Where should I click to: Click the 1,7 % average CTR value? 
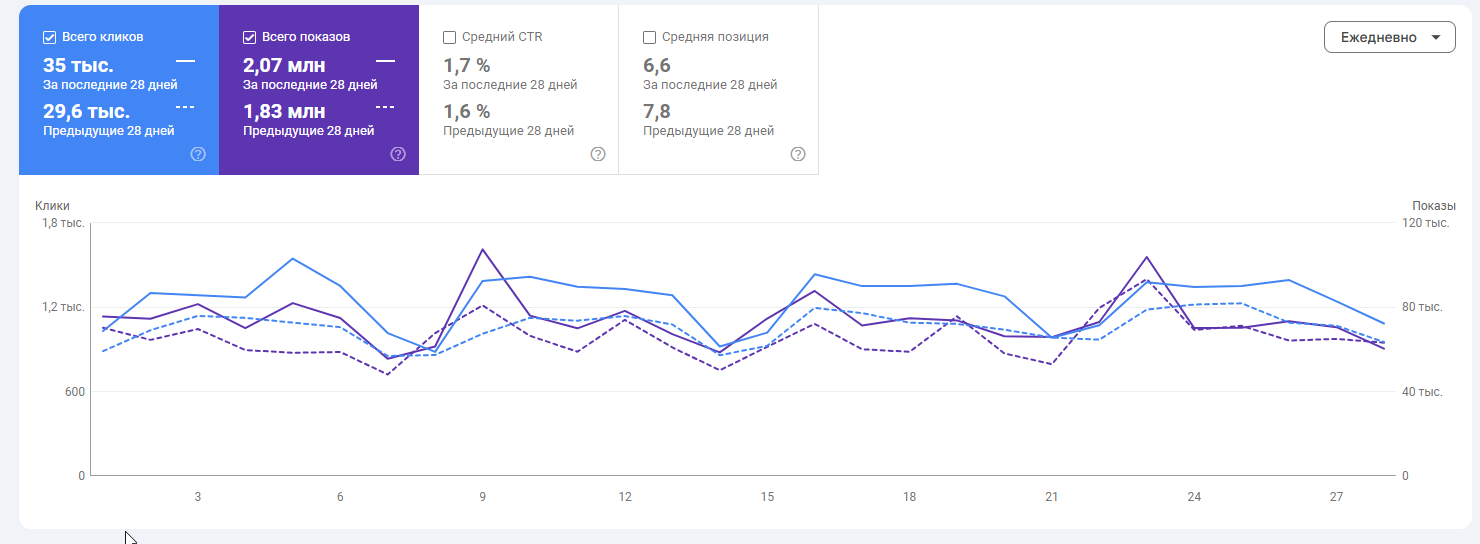pos(466,66)
